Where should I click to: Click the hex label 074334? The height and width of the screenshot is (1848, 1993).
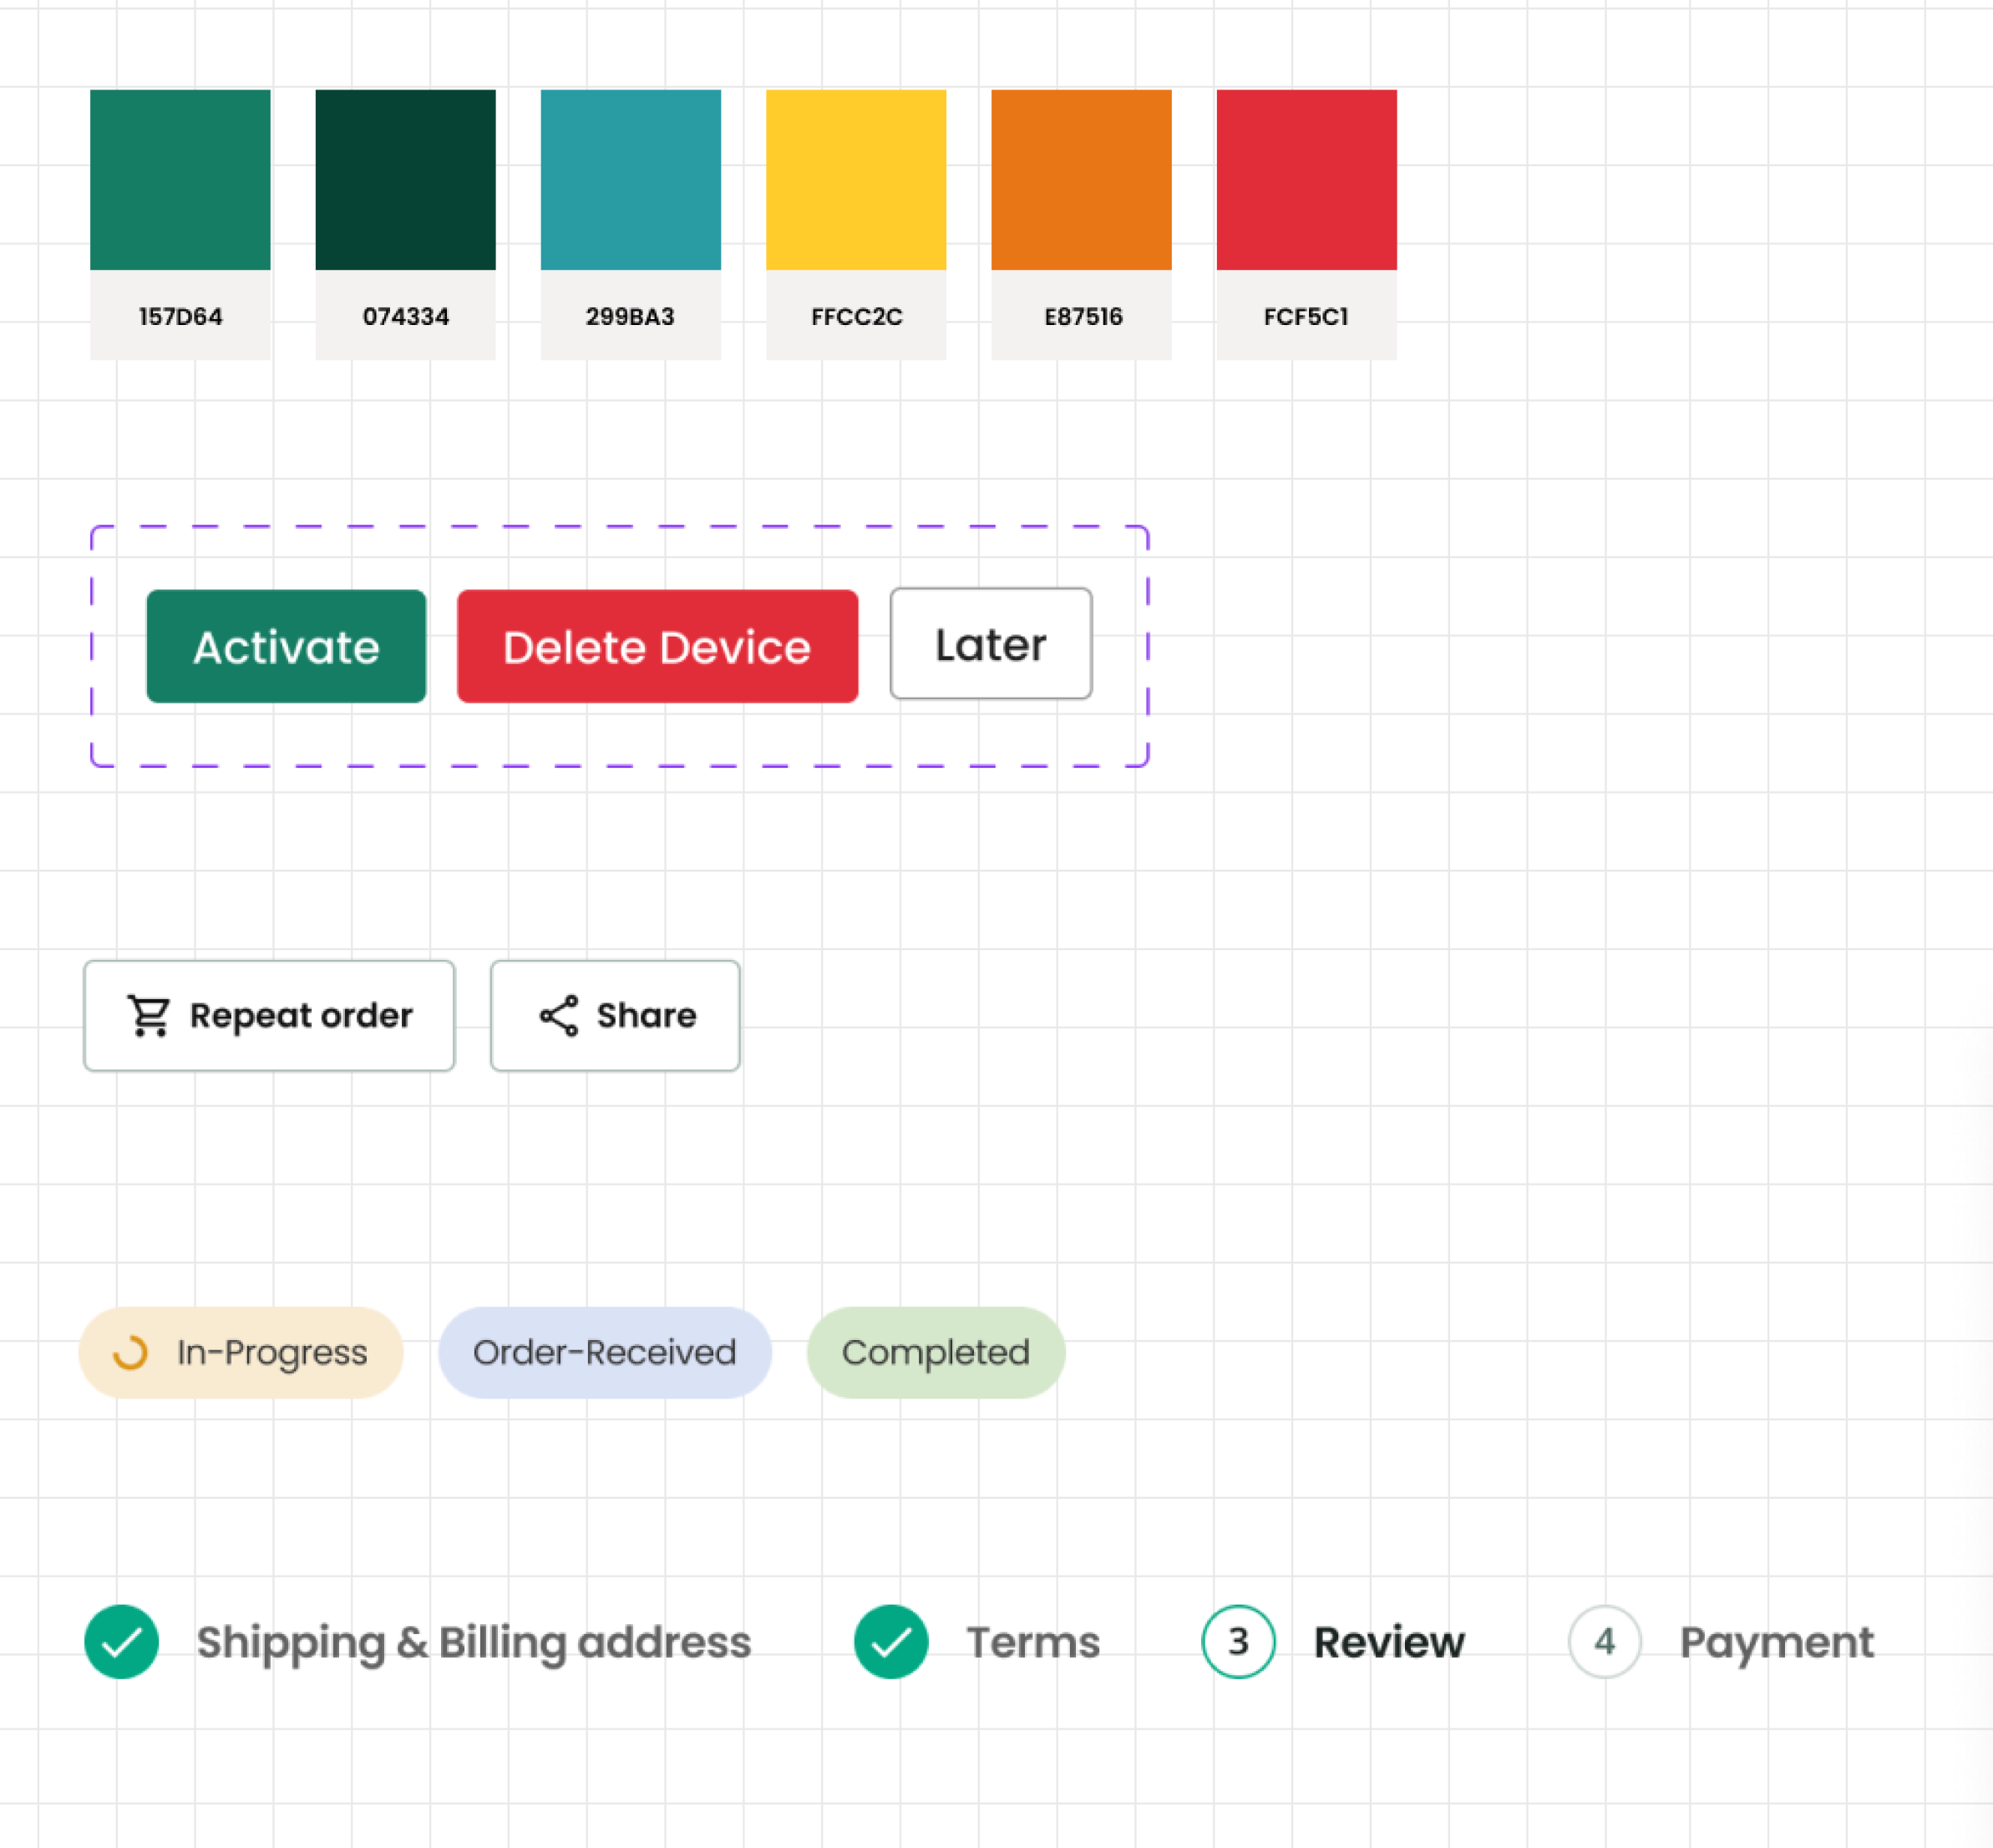point(406,316)
